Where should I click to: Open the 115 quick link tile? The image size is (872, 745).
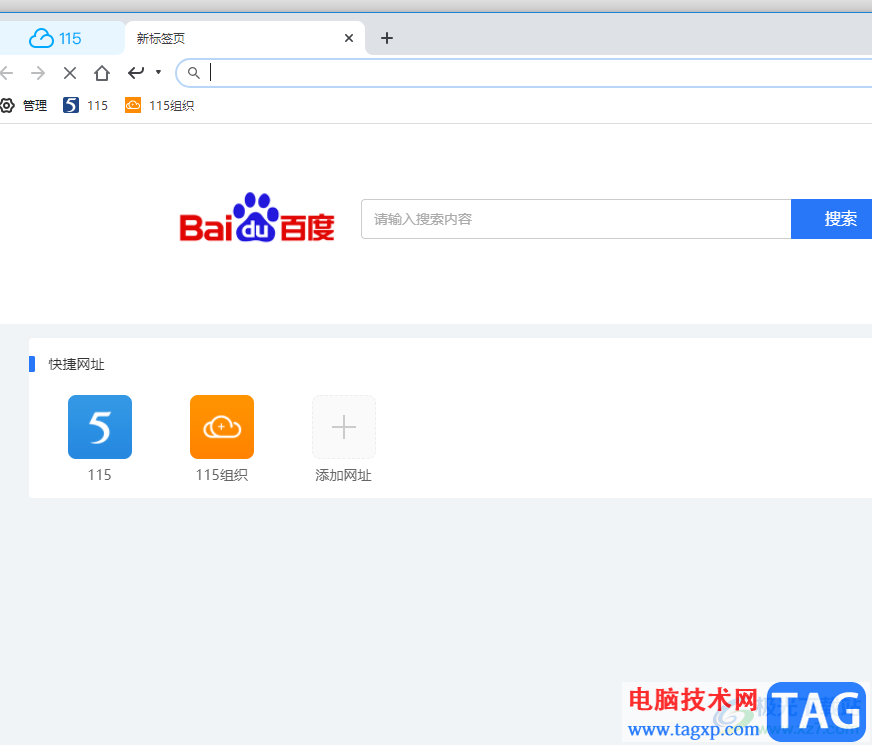pos(100,427)
